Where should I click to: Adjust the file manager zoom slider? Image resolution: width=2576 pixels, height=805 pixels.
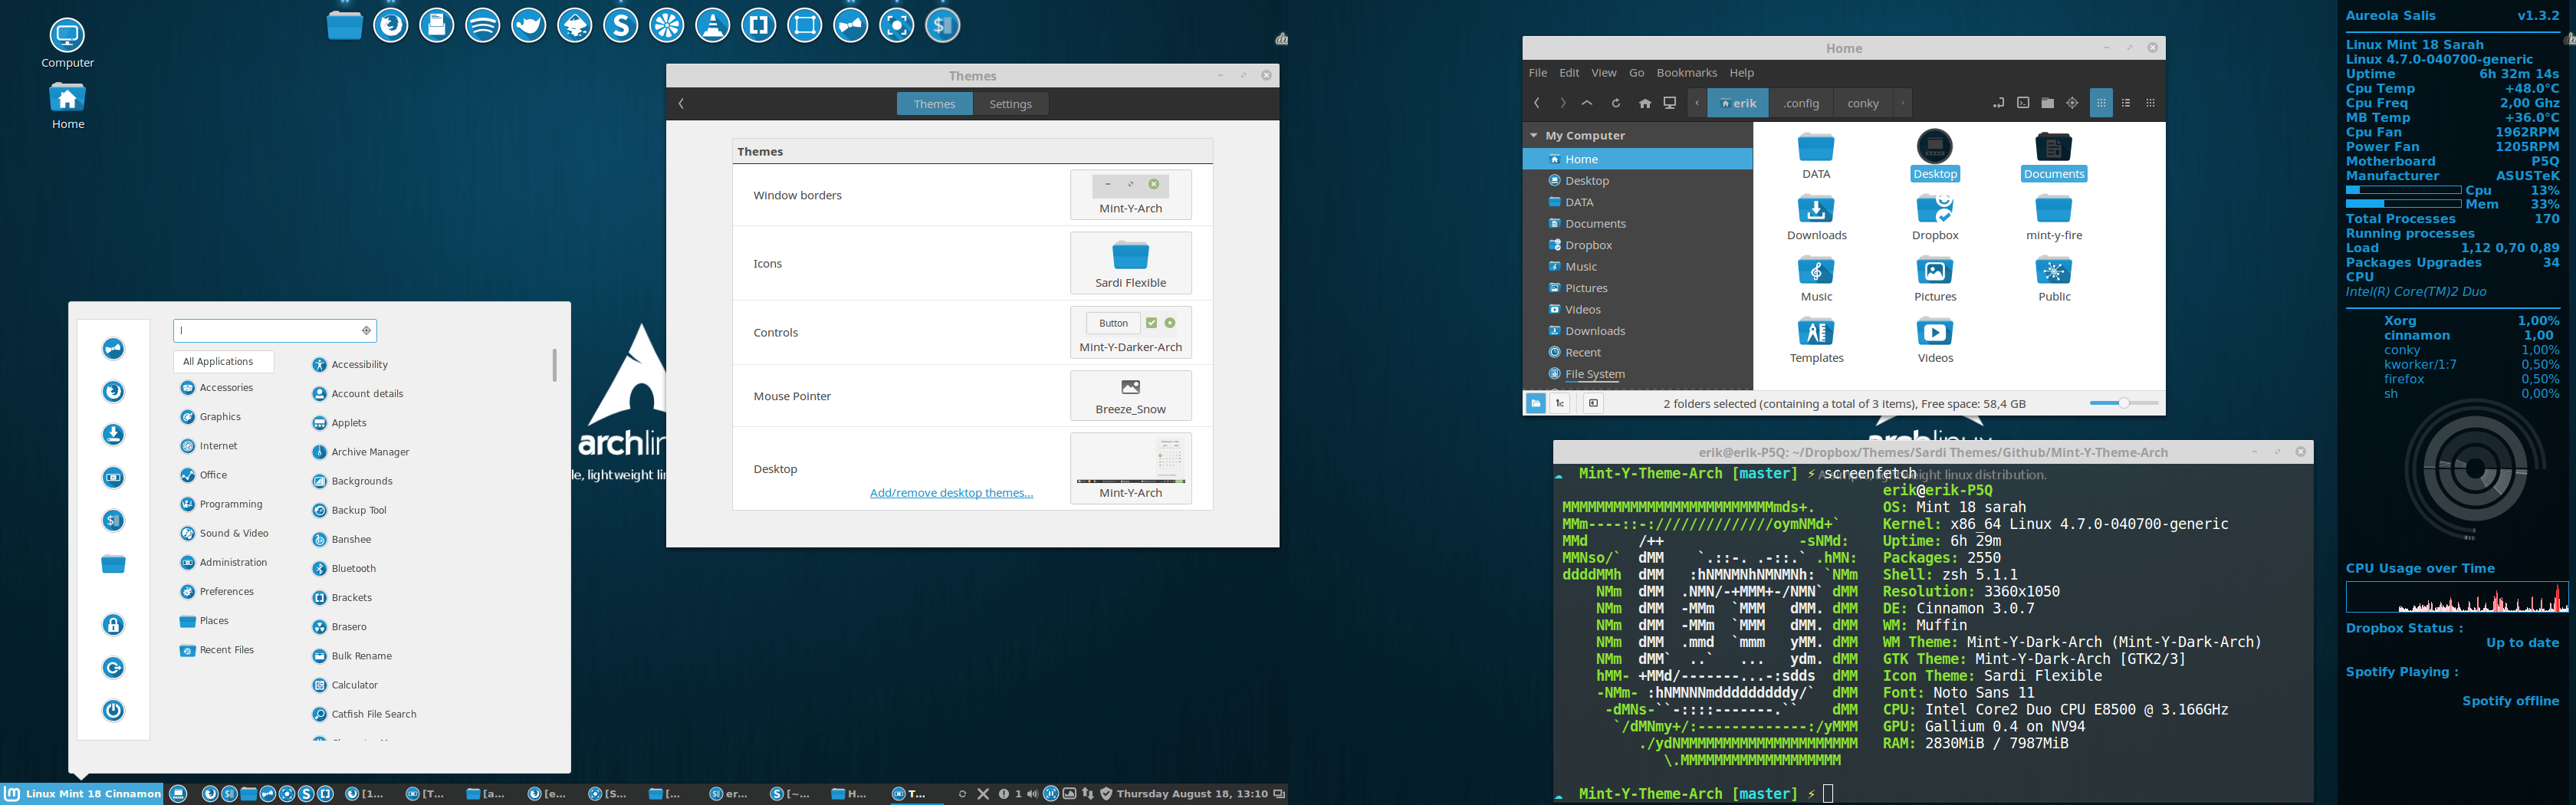click(x=2124, y=403)
